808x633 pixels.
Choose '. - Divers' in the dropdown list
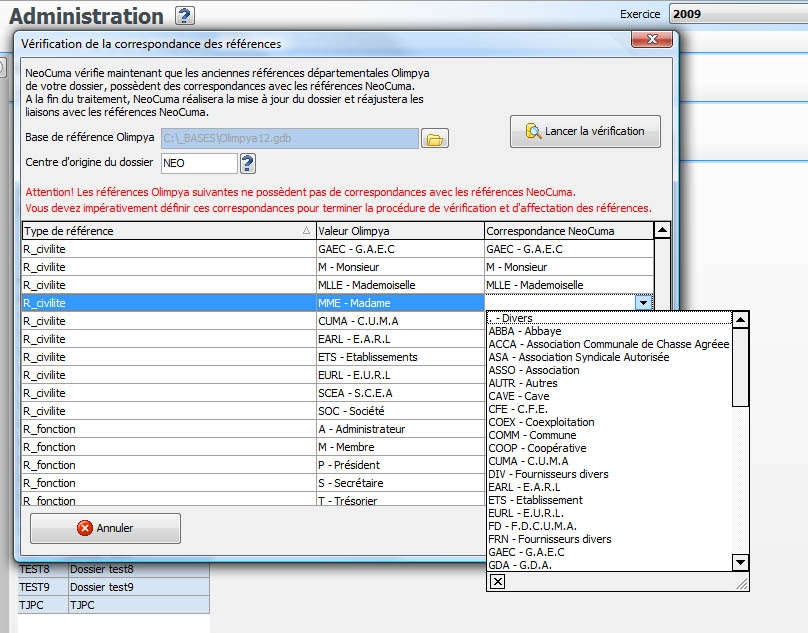(x=609, y=318)
